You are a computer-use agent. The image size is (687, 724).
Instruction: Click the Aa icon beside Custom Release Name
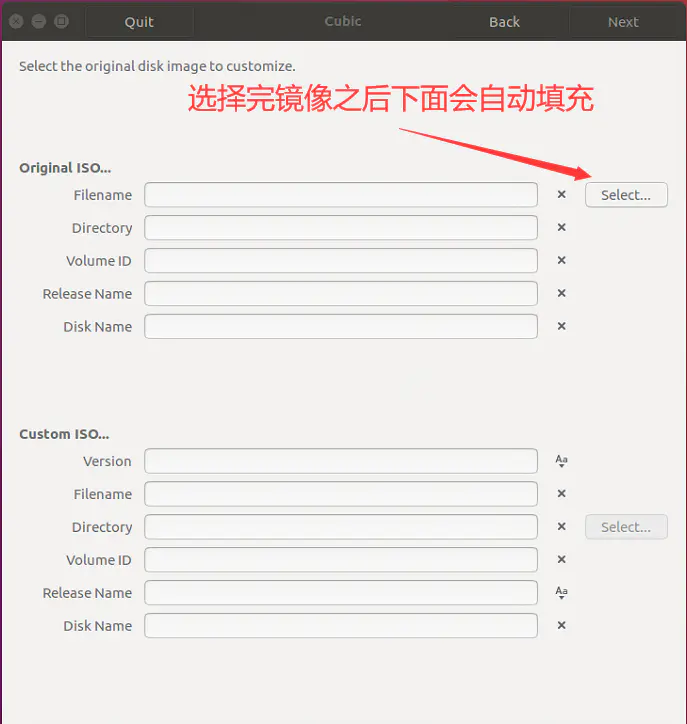click(561, 593)
